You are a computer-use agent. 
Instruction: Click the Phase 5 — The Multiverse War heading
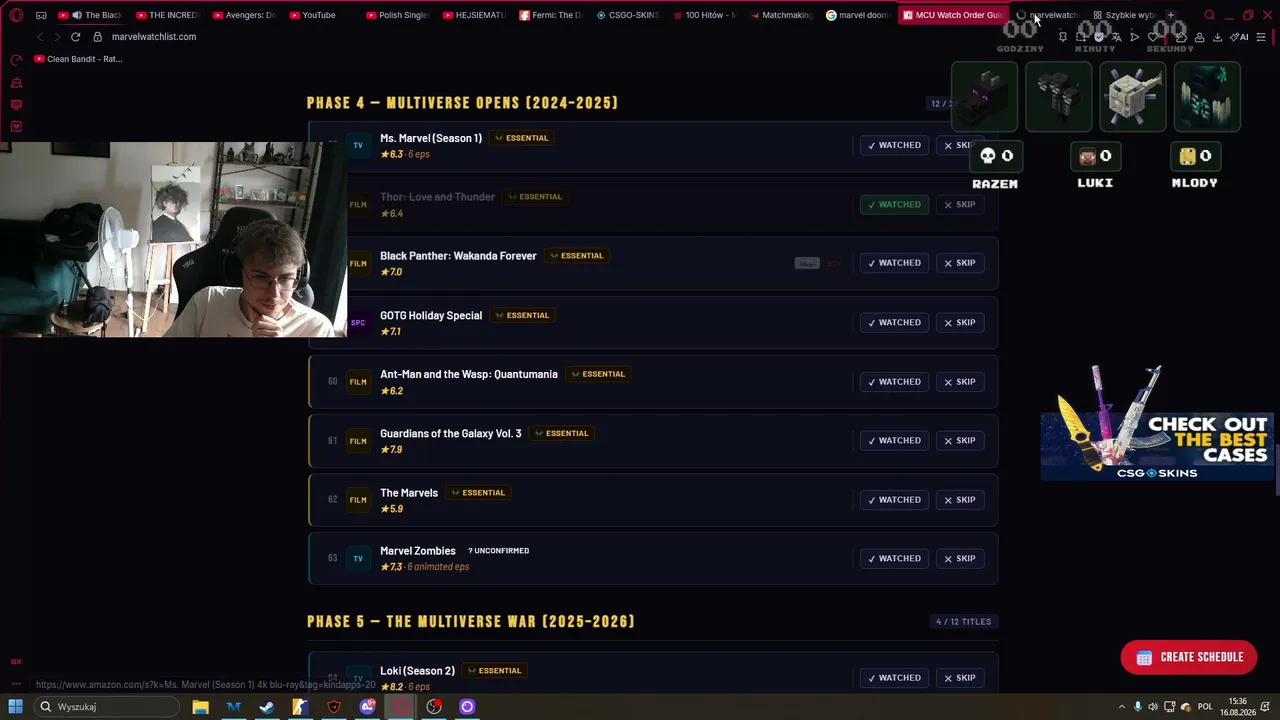(x=471, y=622)
